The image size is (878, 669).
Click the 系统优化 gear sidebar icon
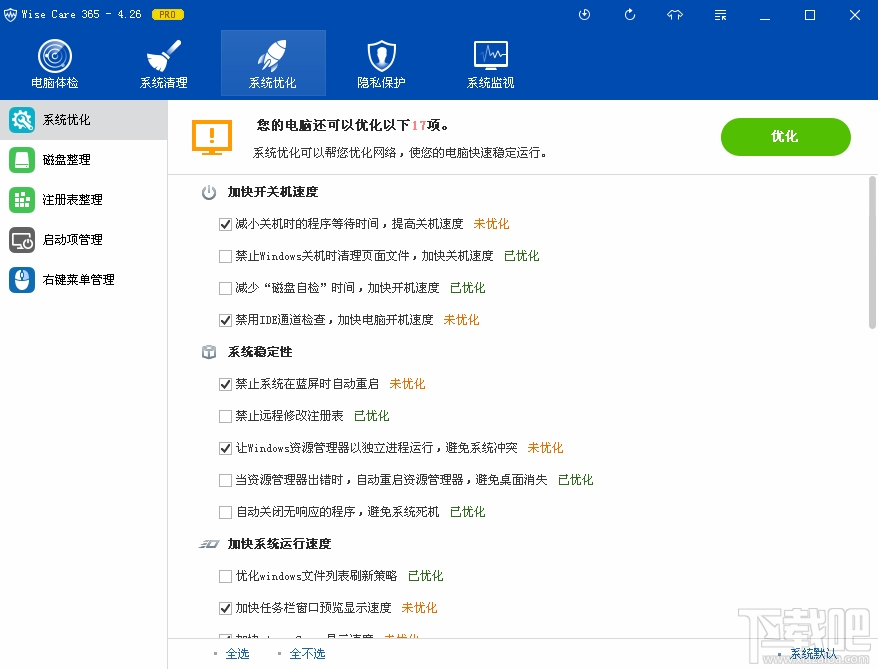coord(22,120)
